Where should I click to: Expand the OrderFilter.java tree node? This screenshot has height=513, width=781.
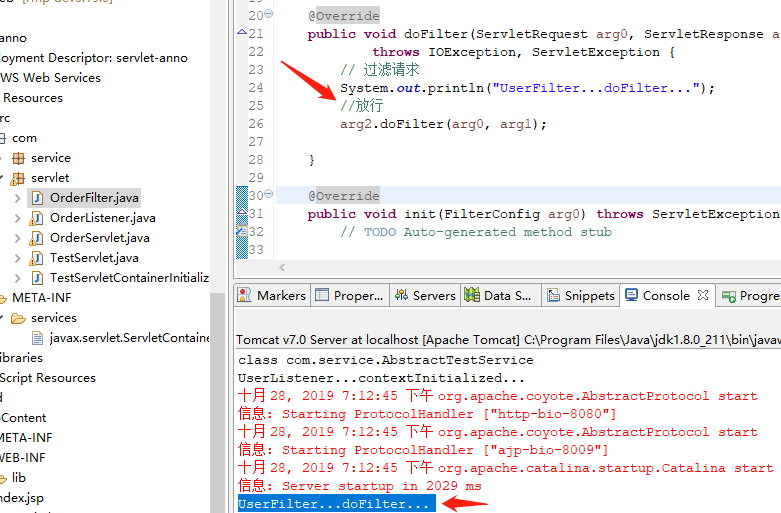(17, 198)
